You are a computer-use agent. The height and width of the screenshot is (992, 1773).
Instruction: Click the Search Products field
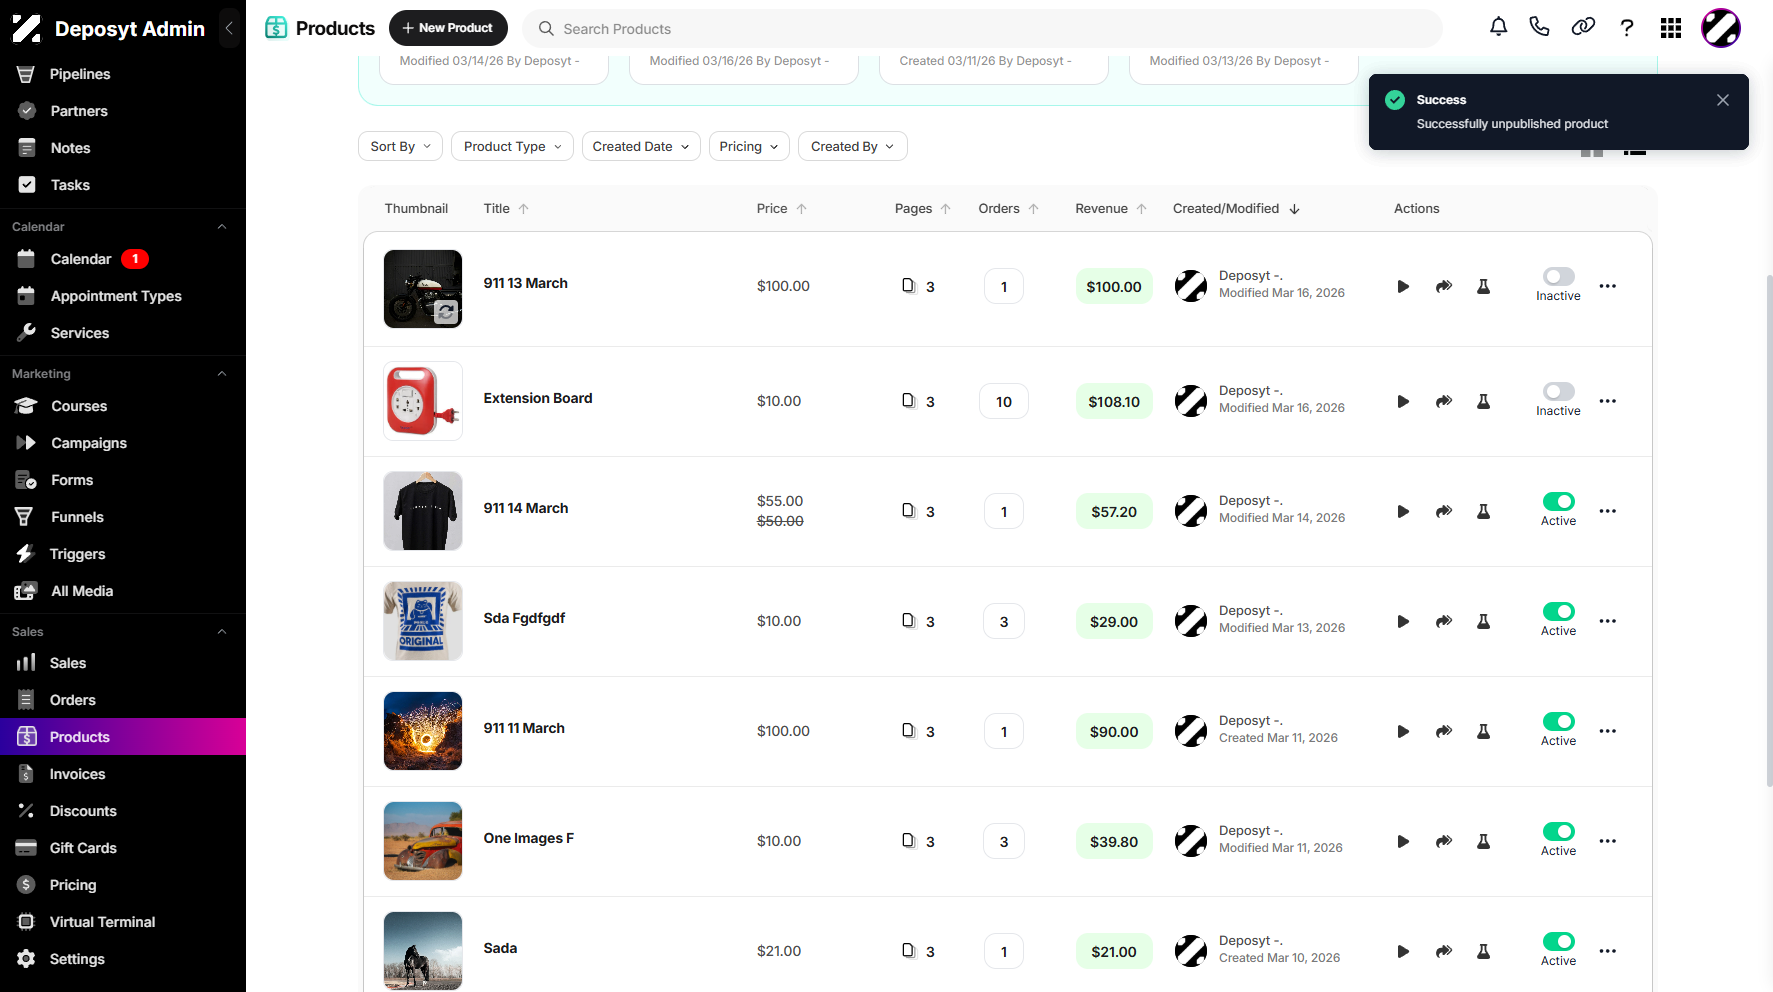pyautogui.click(x=982, y=28)
